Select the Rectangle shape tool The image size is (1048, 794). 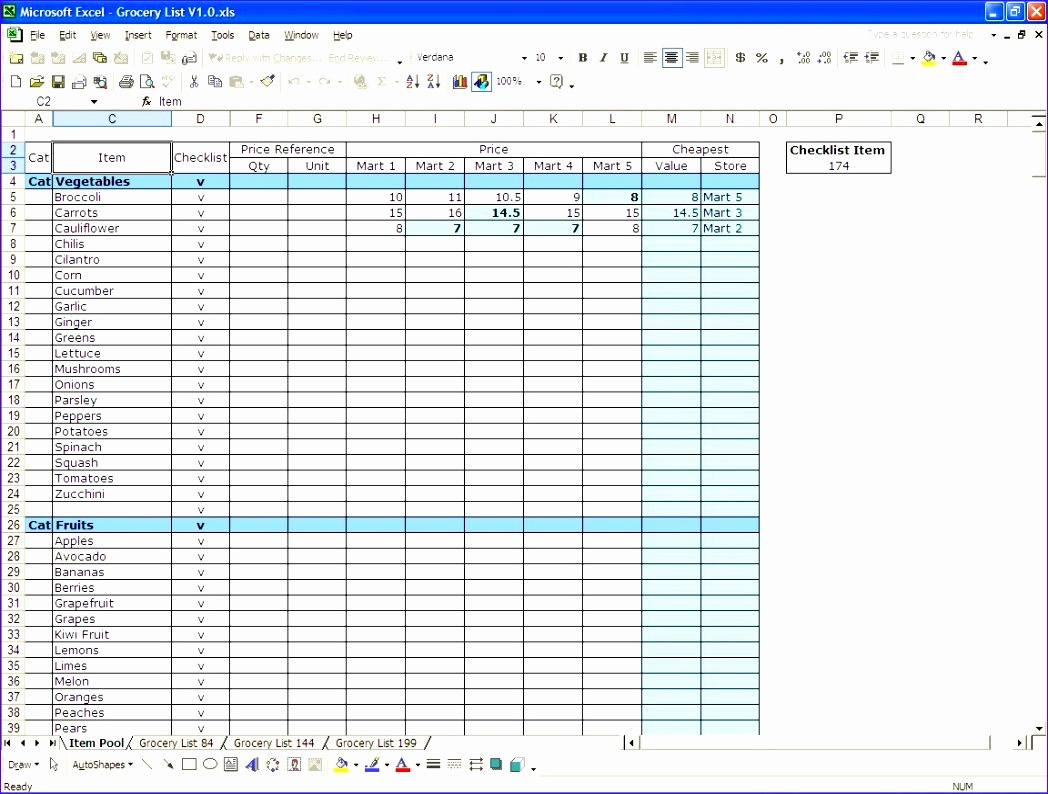coord(189,765)
